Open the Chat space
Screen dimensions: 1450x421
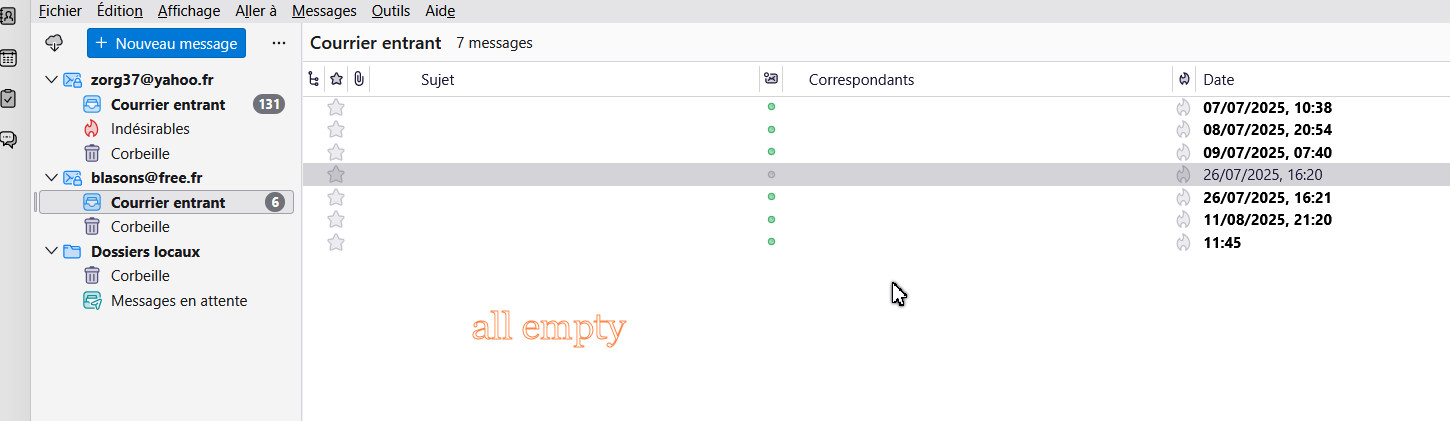pyautogui.click(x=7, y=139)
